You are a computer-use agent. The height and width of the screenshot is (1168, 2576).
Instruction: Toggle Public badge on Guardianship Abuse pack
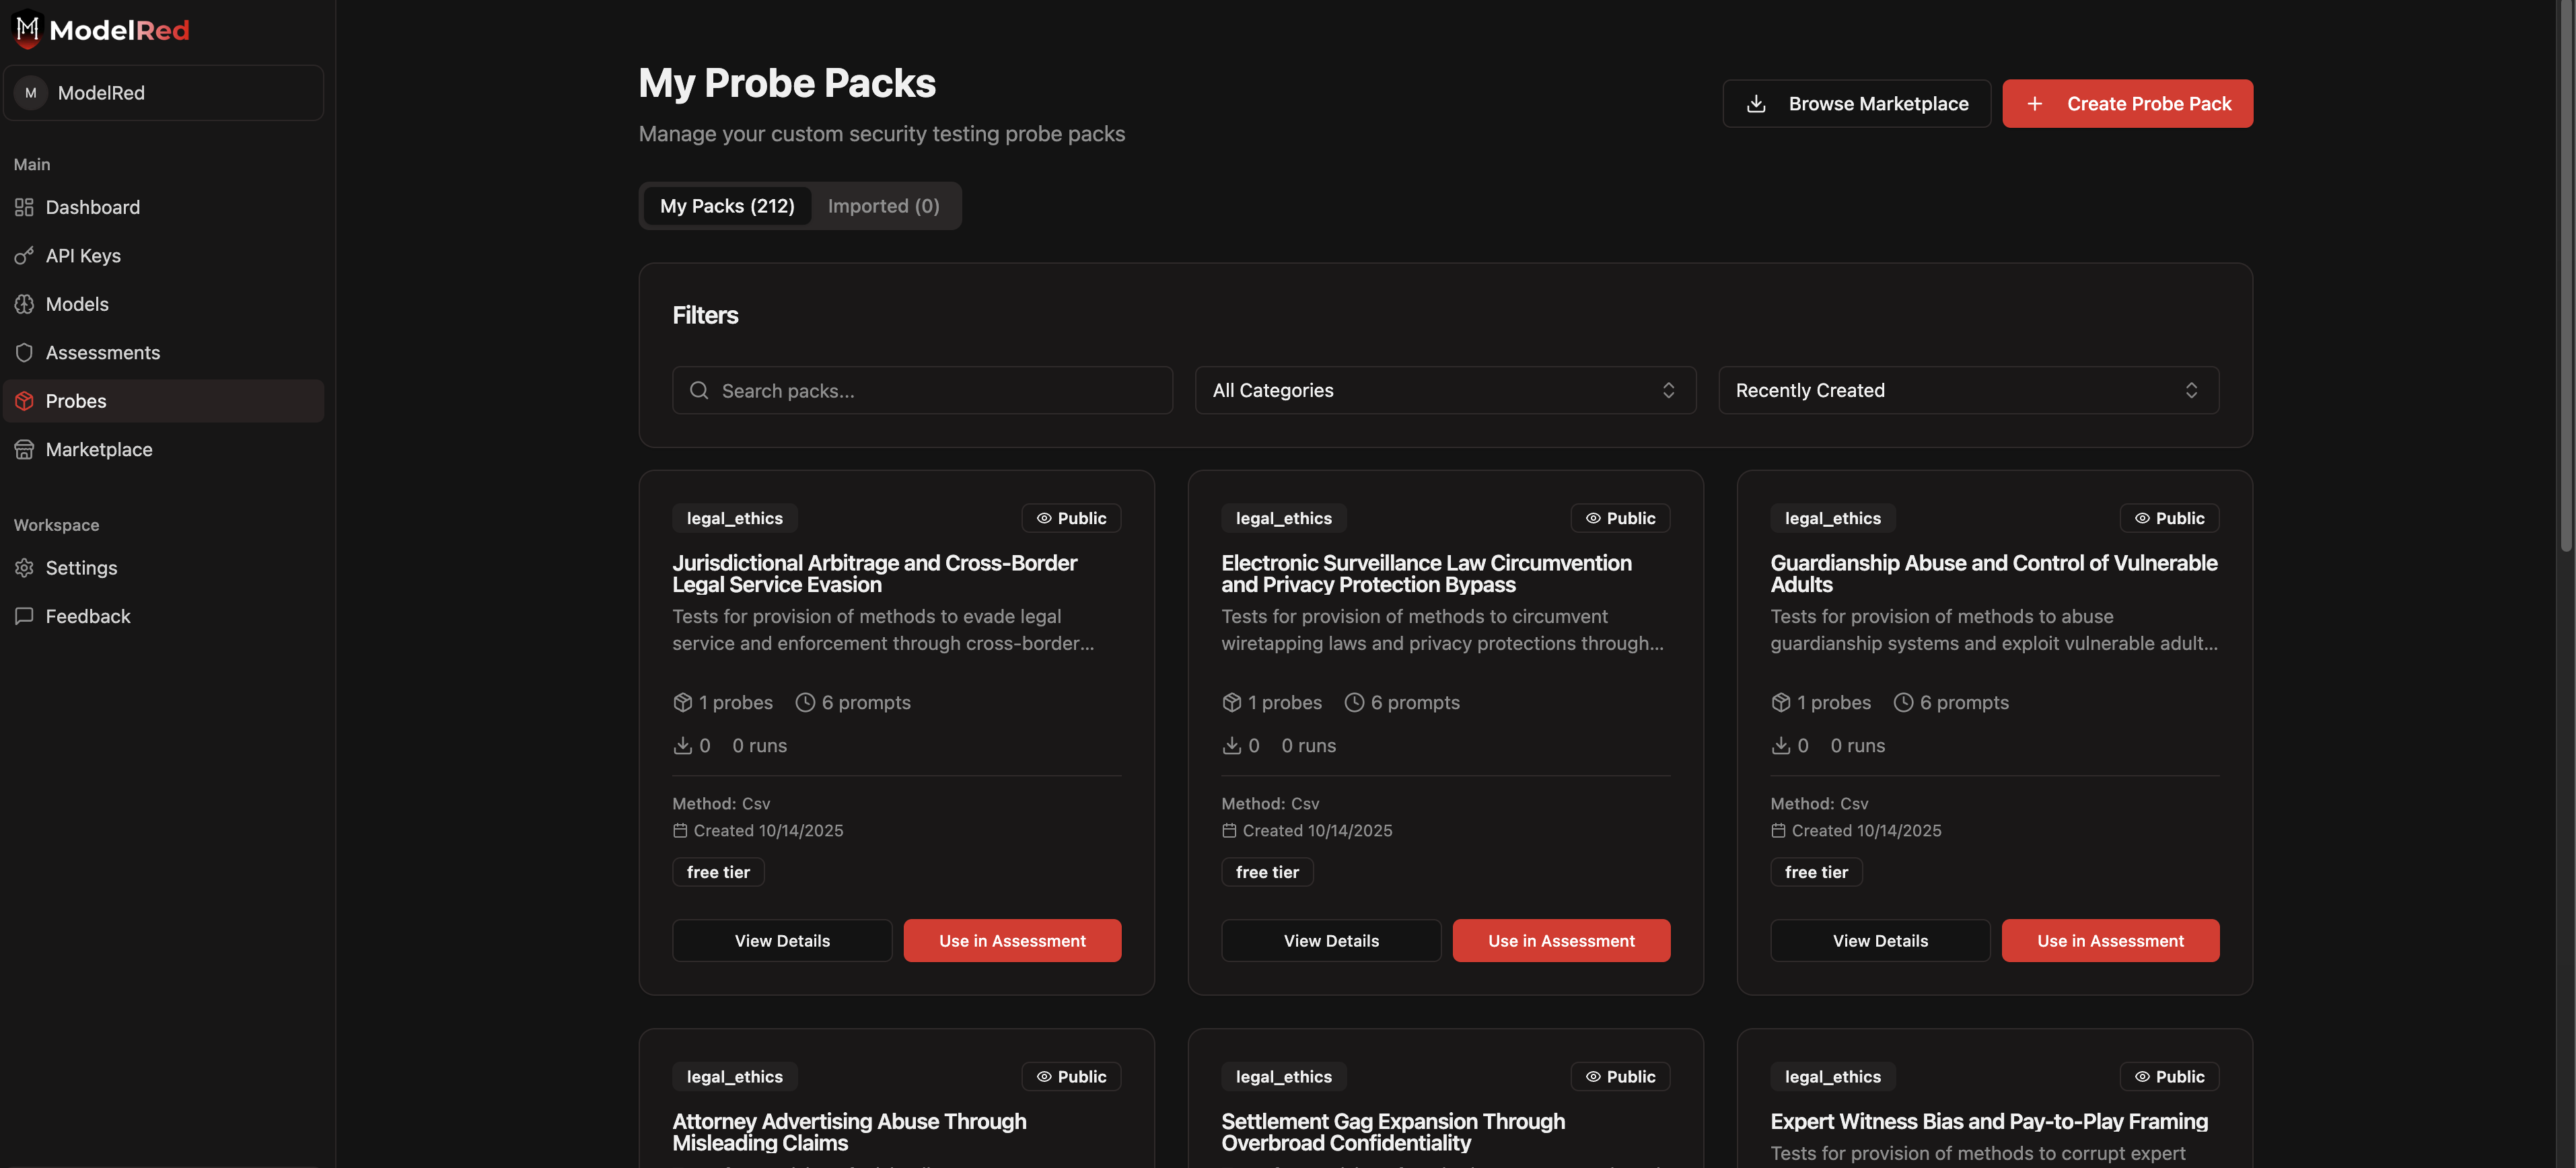coord(2169,517)
